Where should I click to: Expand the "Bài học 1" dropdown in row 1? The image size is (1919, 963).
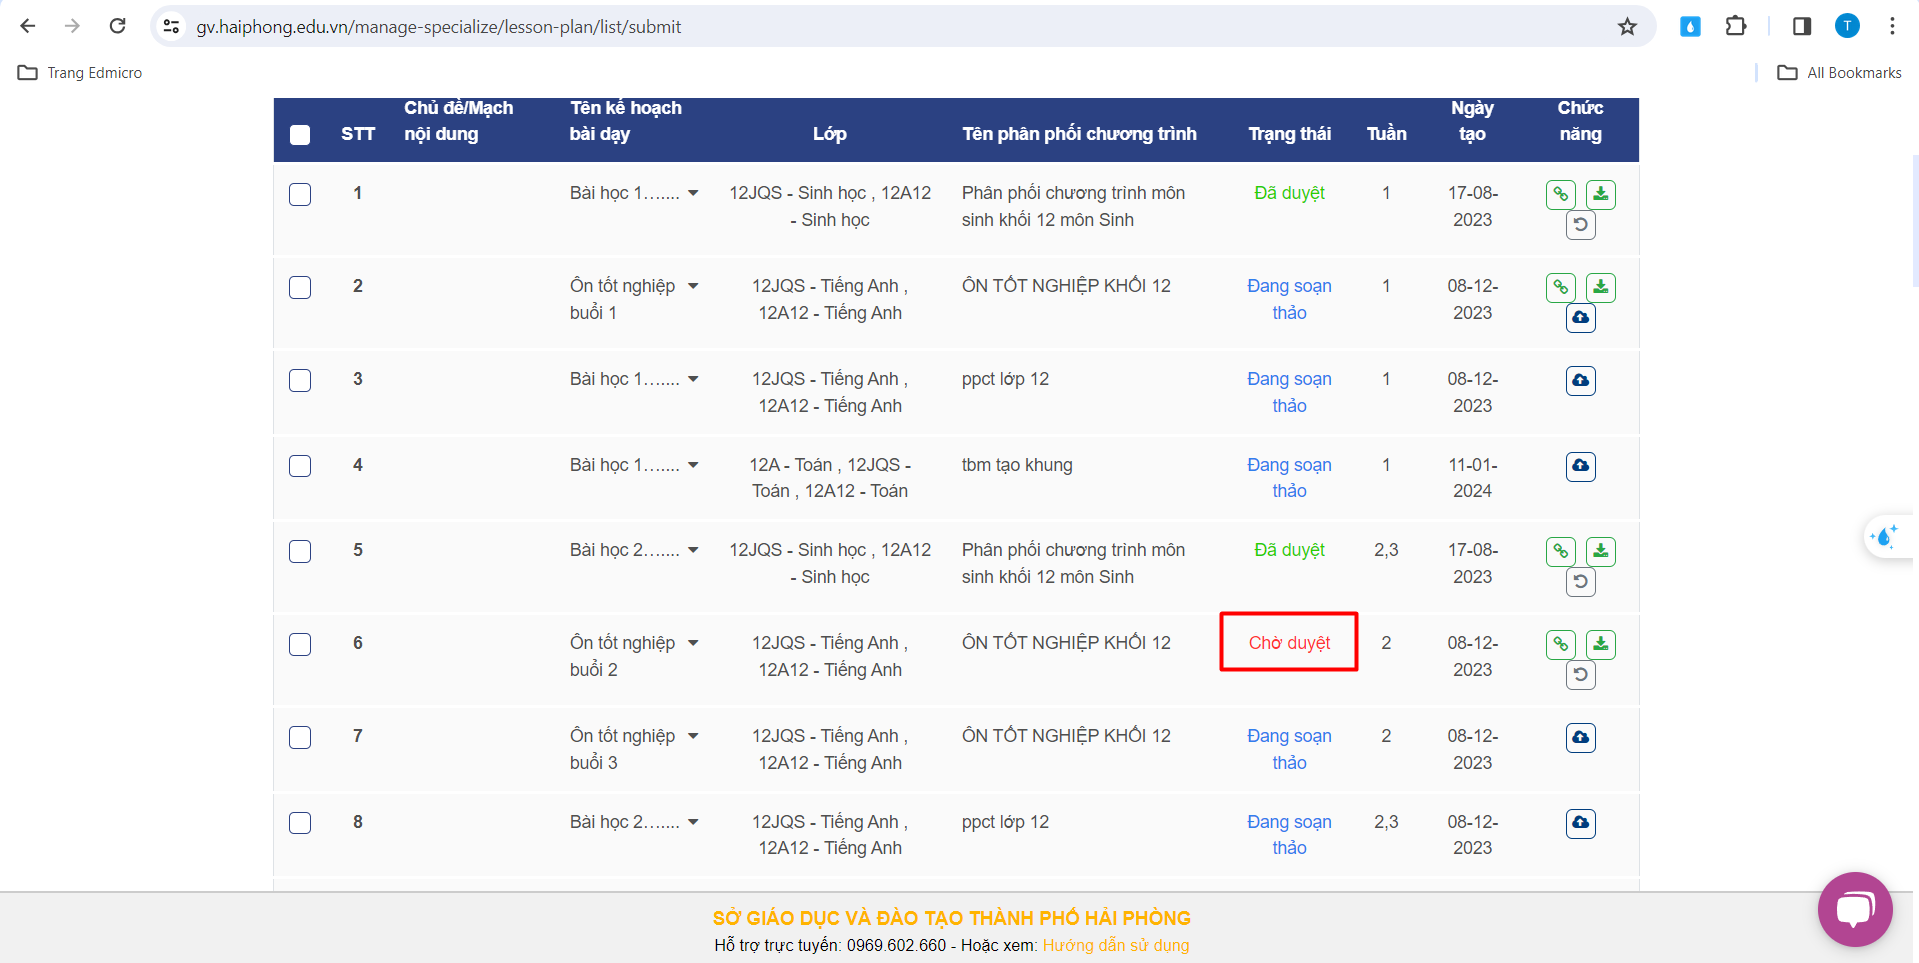click(x=693, y=194)
